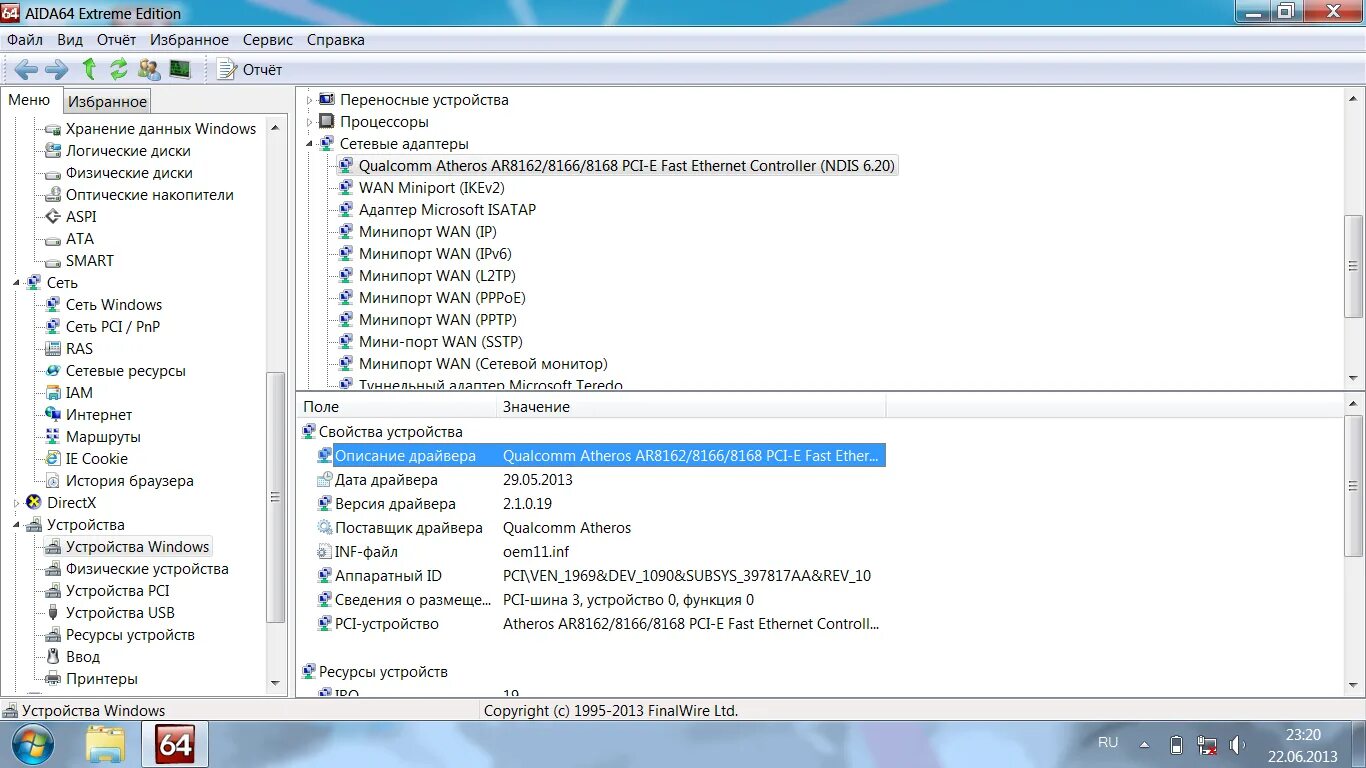This screenshot has height=768, width=1366.
Task: Collapse the Сетевые адаптеры node
Action: (x=309, y=144)
